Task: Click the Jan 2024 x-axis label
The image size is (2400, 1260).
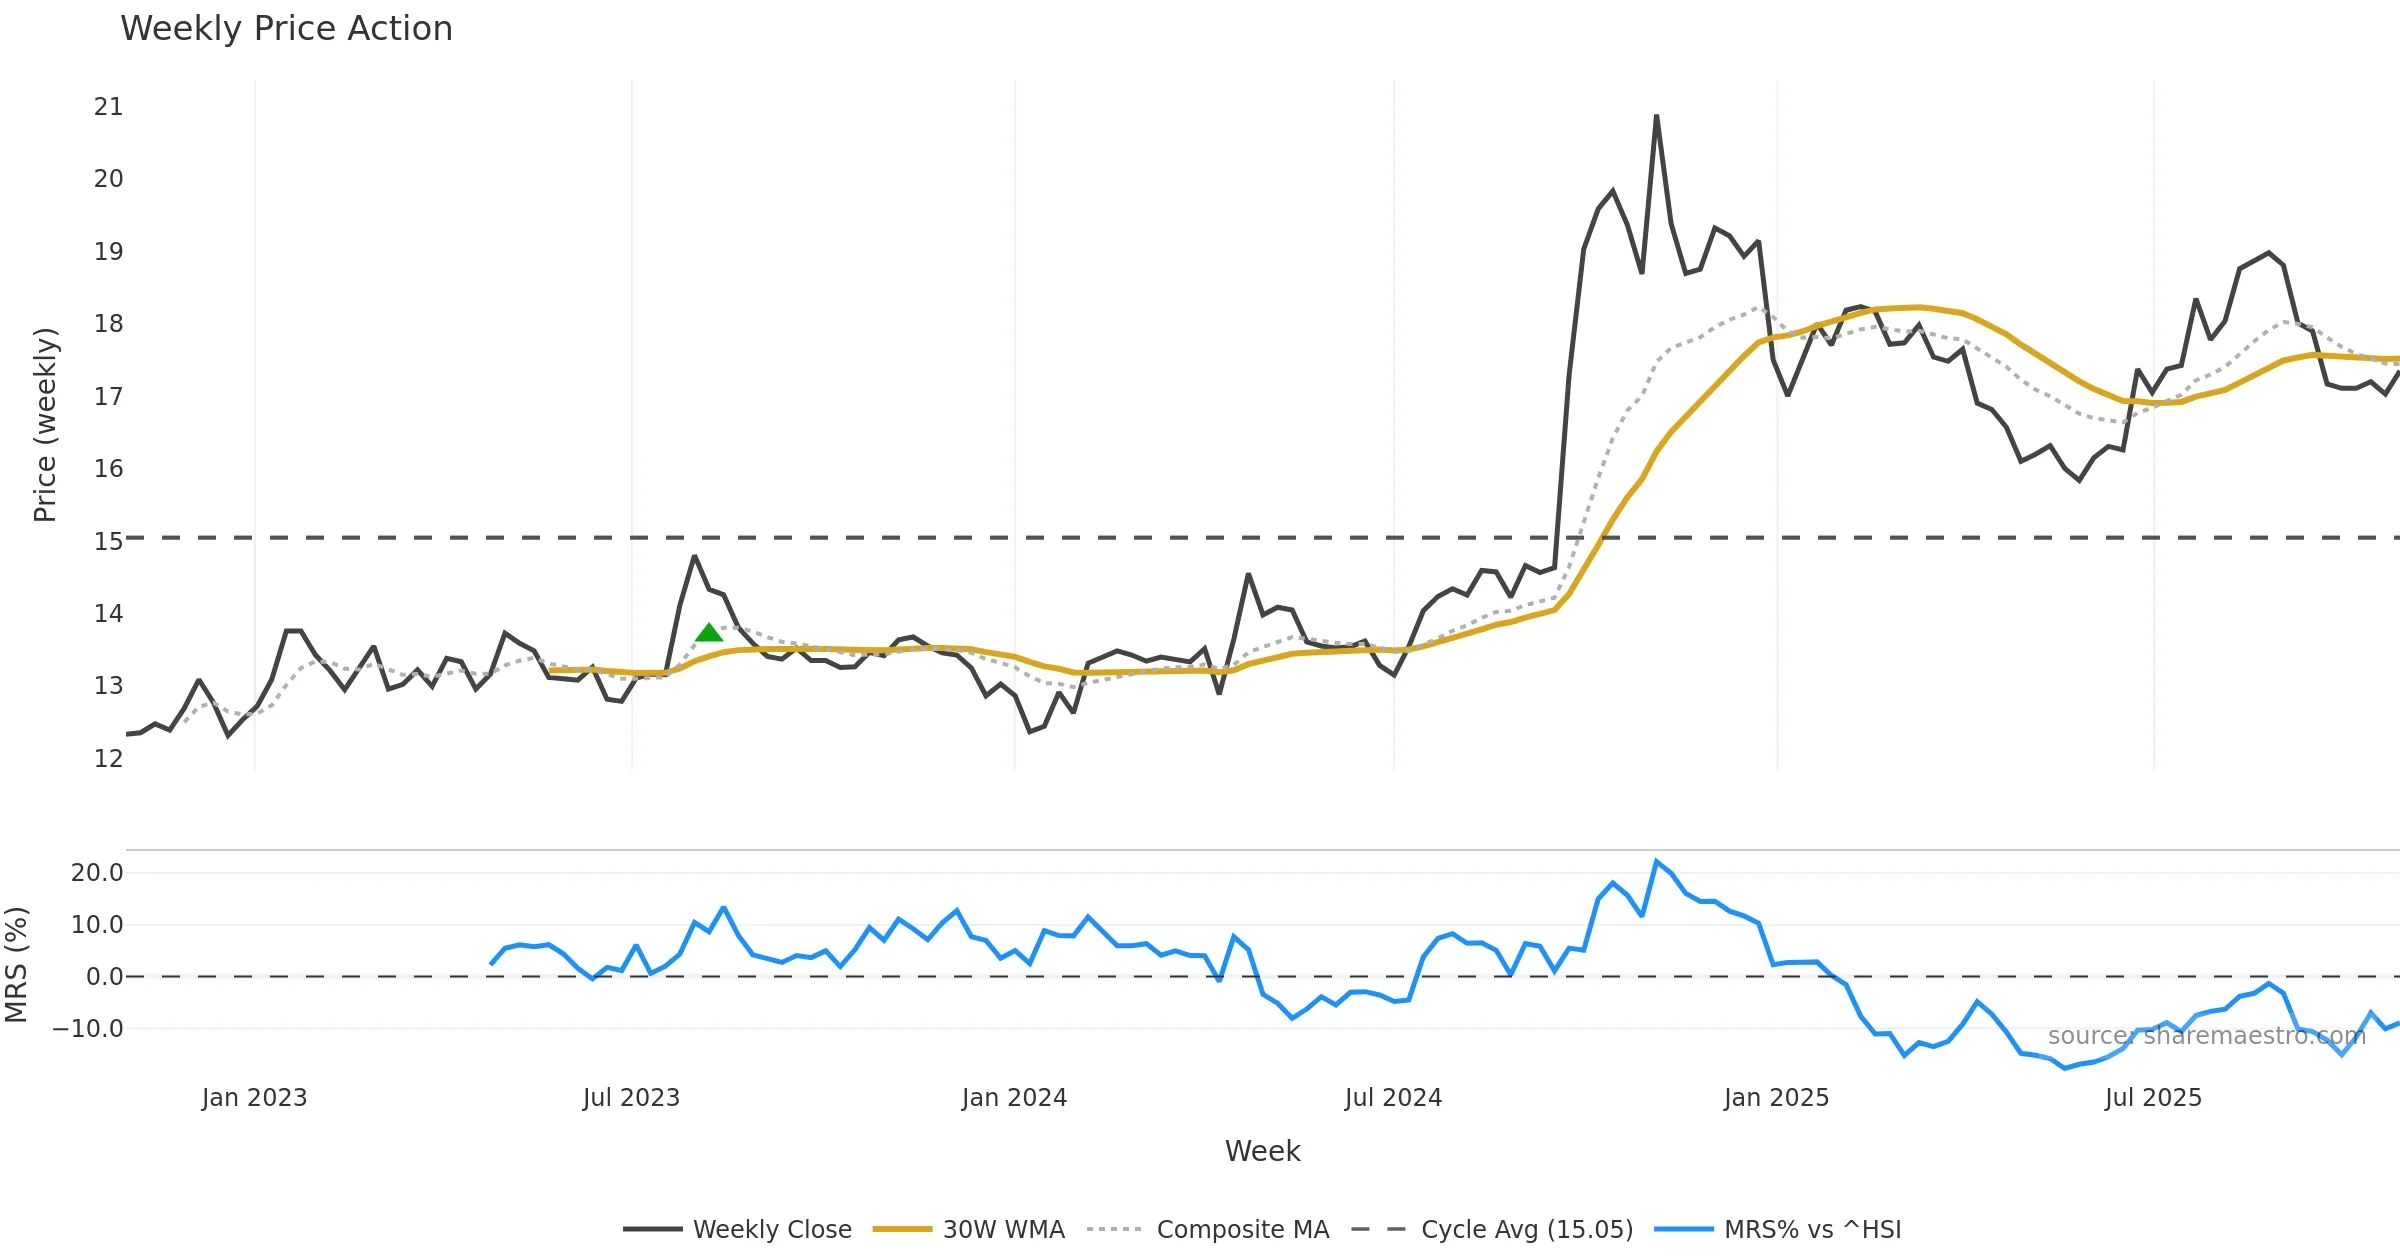Action: [1014, 1098]
